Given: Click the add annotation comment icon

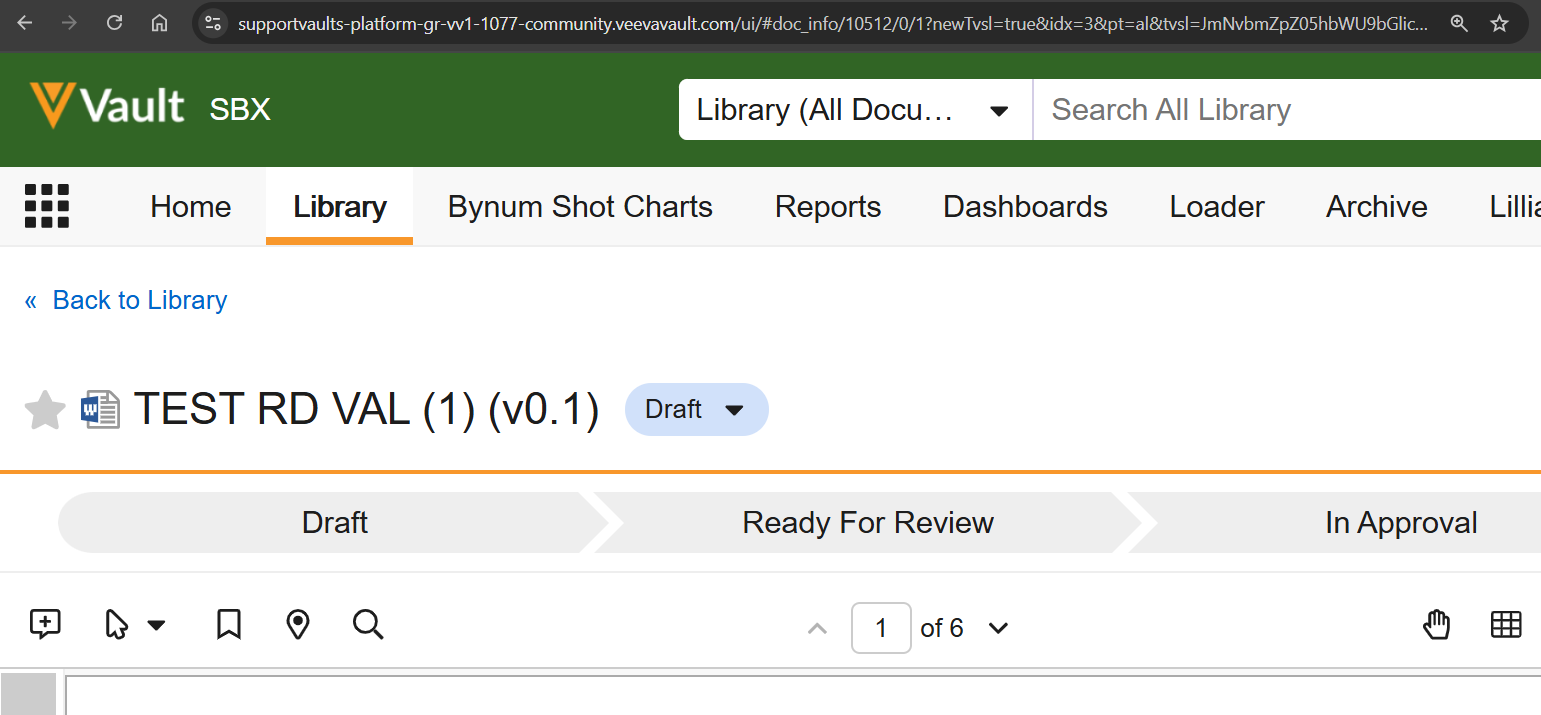Looking at the screenshot, I should 45,625.
